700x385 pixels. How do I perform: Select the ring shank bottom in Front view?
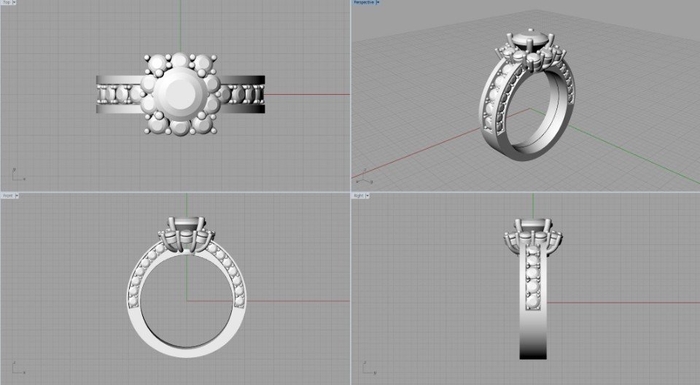pos(187,349)
